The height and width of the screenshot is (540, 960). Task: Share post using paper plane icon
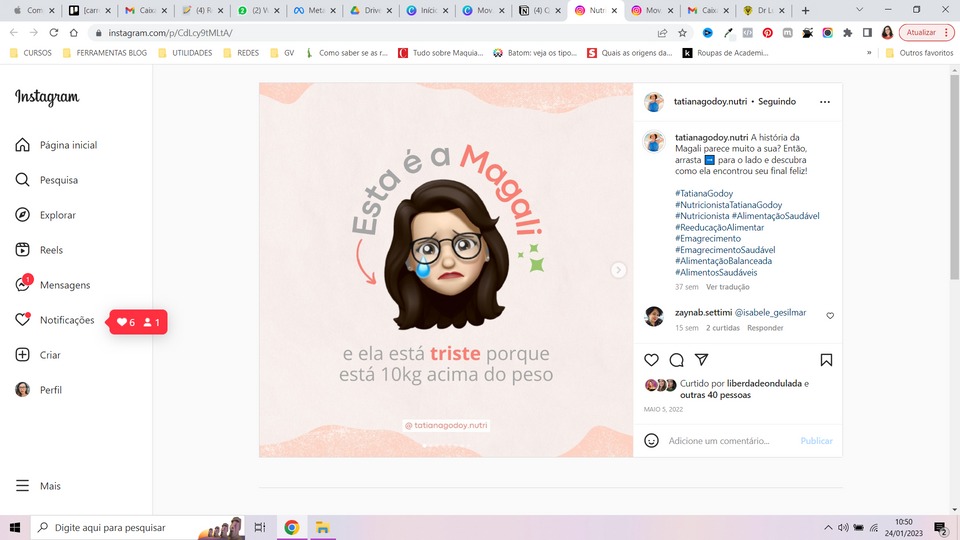702,360
